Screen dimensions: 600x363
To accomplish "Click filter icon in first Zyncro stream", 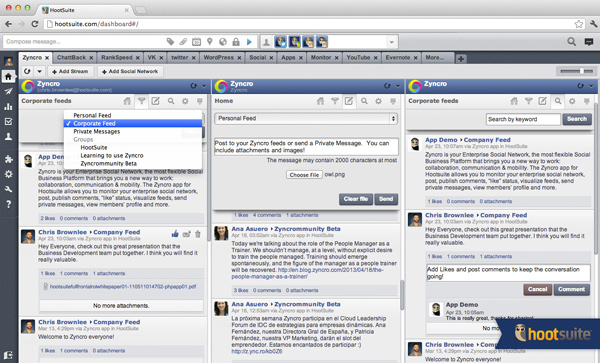I will click(x=142, y=101).
